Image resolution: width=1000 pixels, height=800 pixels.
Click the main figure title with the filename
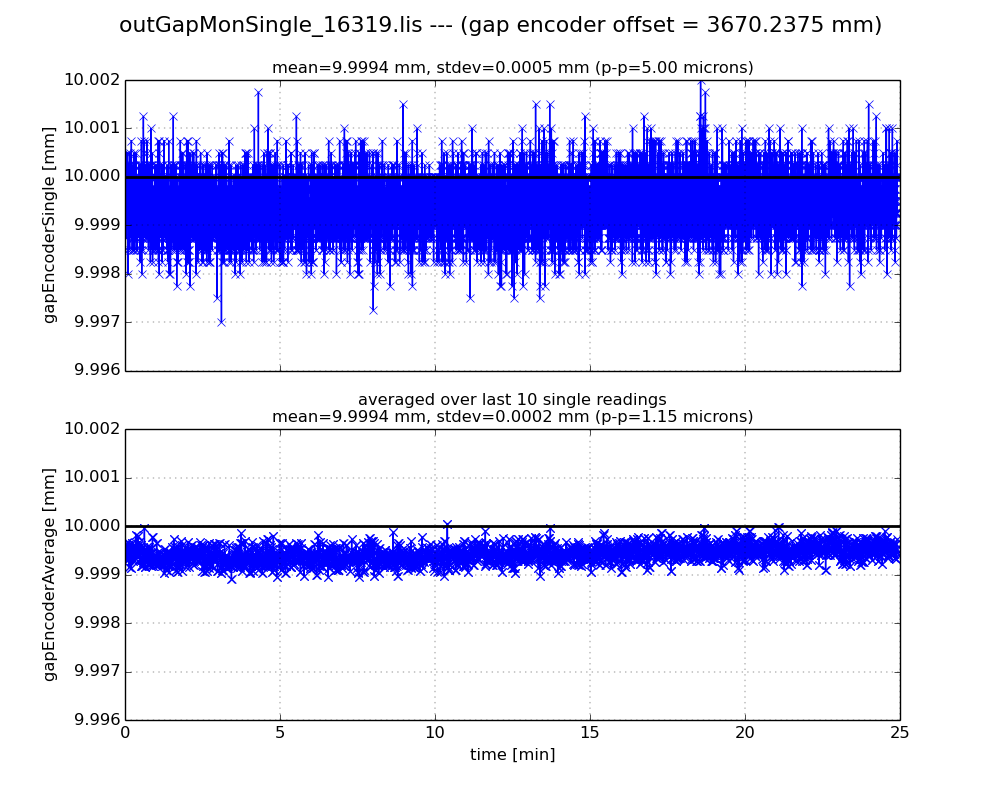(500, 25)
